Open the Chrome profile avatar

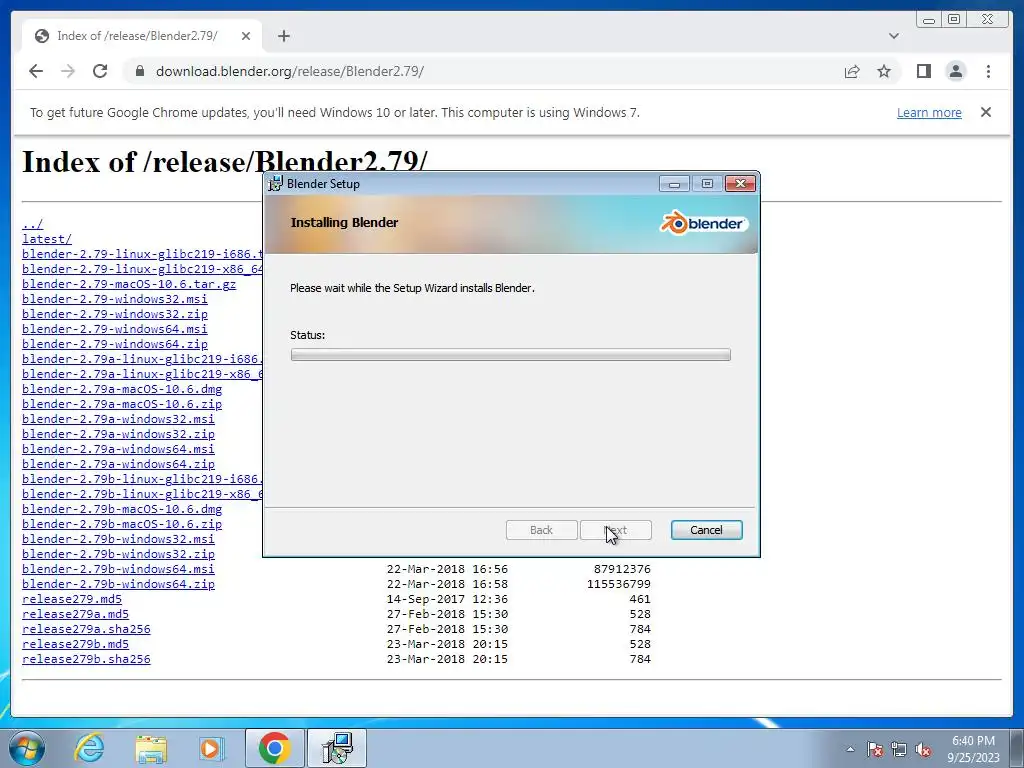point(955,71)
